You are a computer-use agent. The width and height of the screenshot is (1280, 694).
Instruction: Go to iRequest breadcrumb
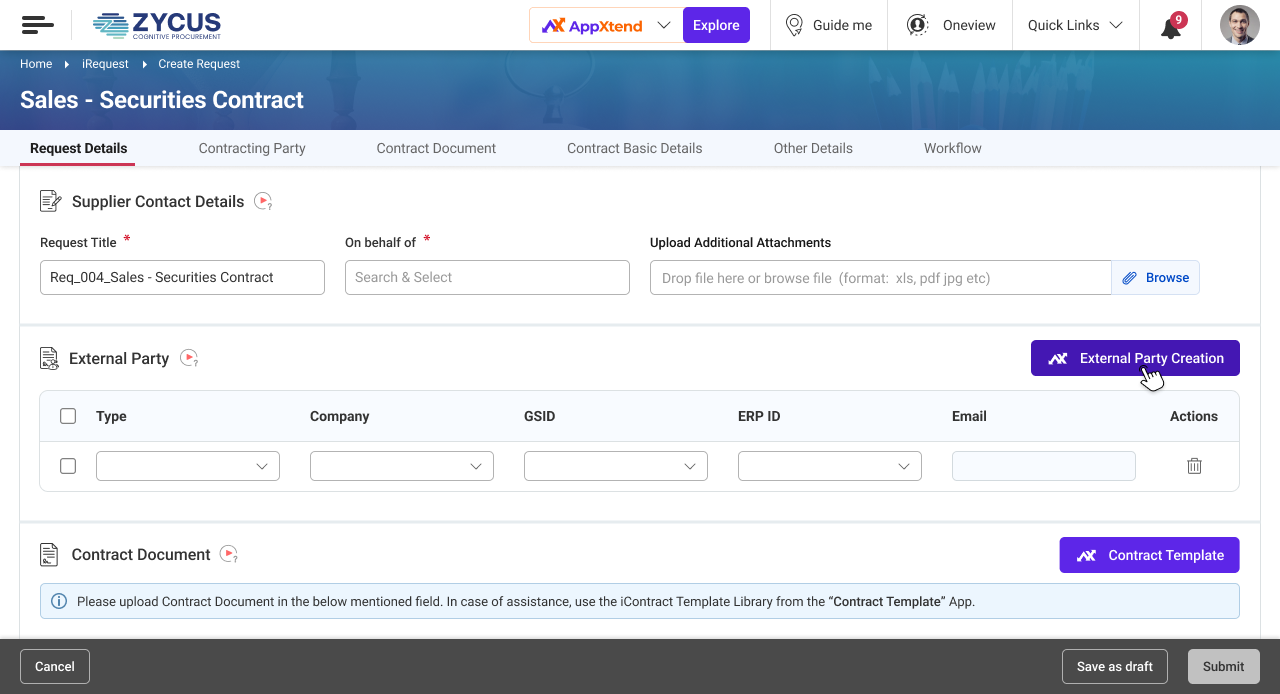(x=105, y=64)
